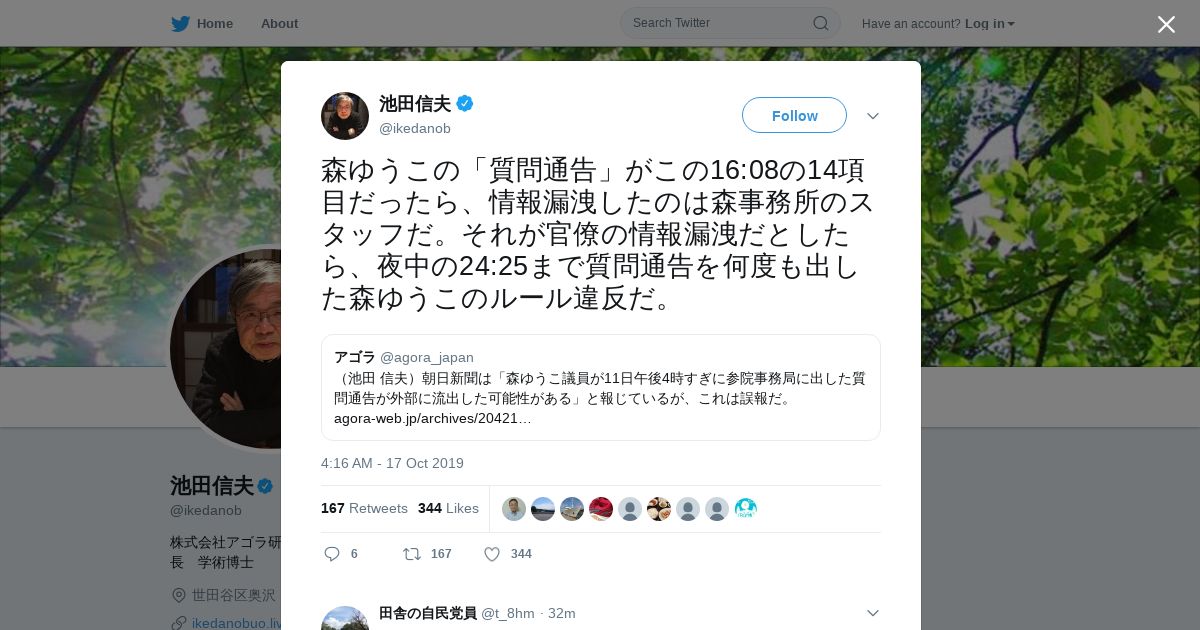Viewport: 1200px width, 630px height.
Task: Open the About menu item
Action: click(x=279, y=23)
